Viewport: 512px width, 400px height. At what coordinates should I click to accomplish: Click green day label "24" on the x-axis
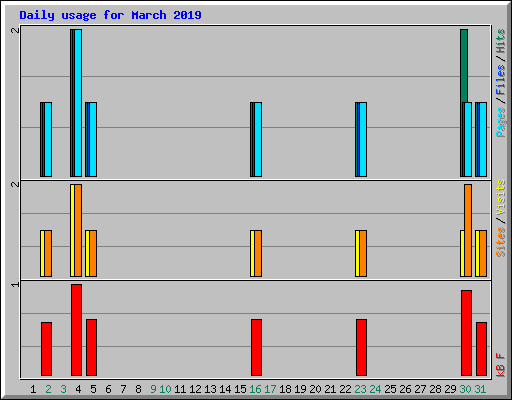[x=375, y=389]
